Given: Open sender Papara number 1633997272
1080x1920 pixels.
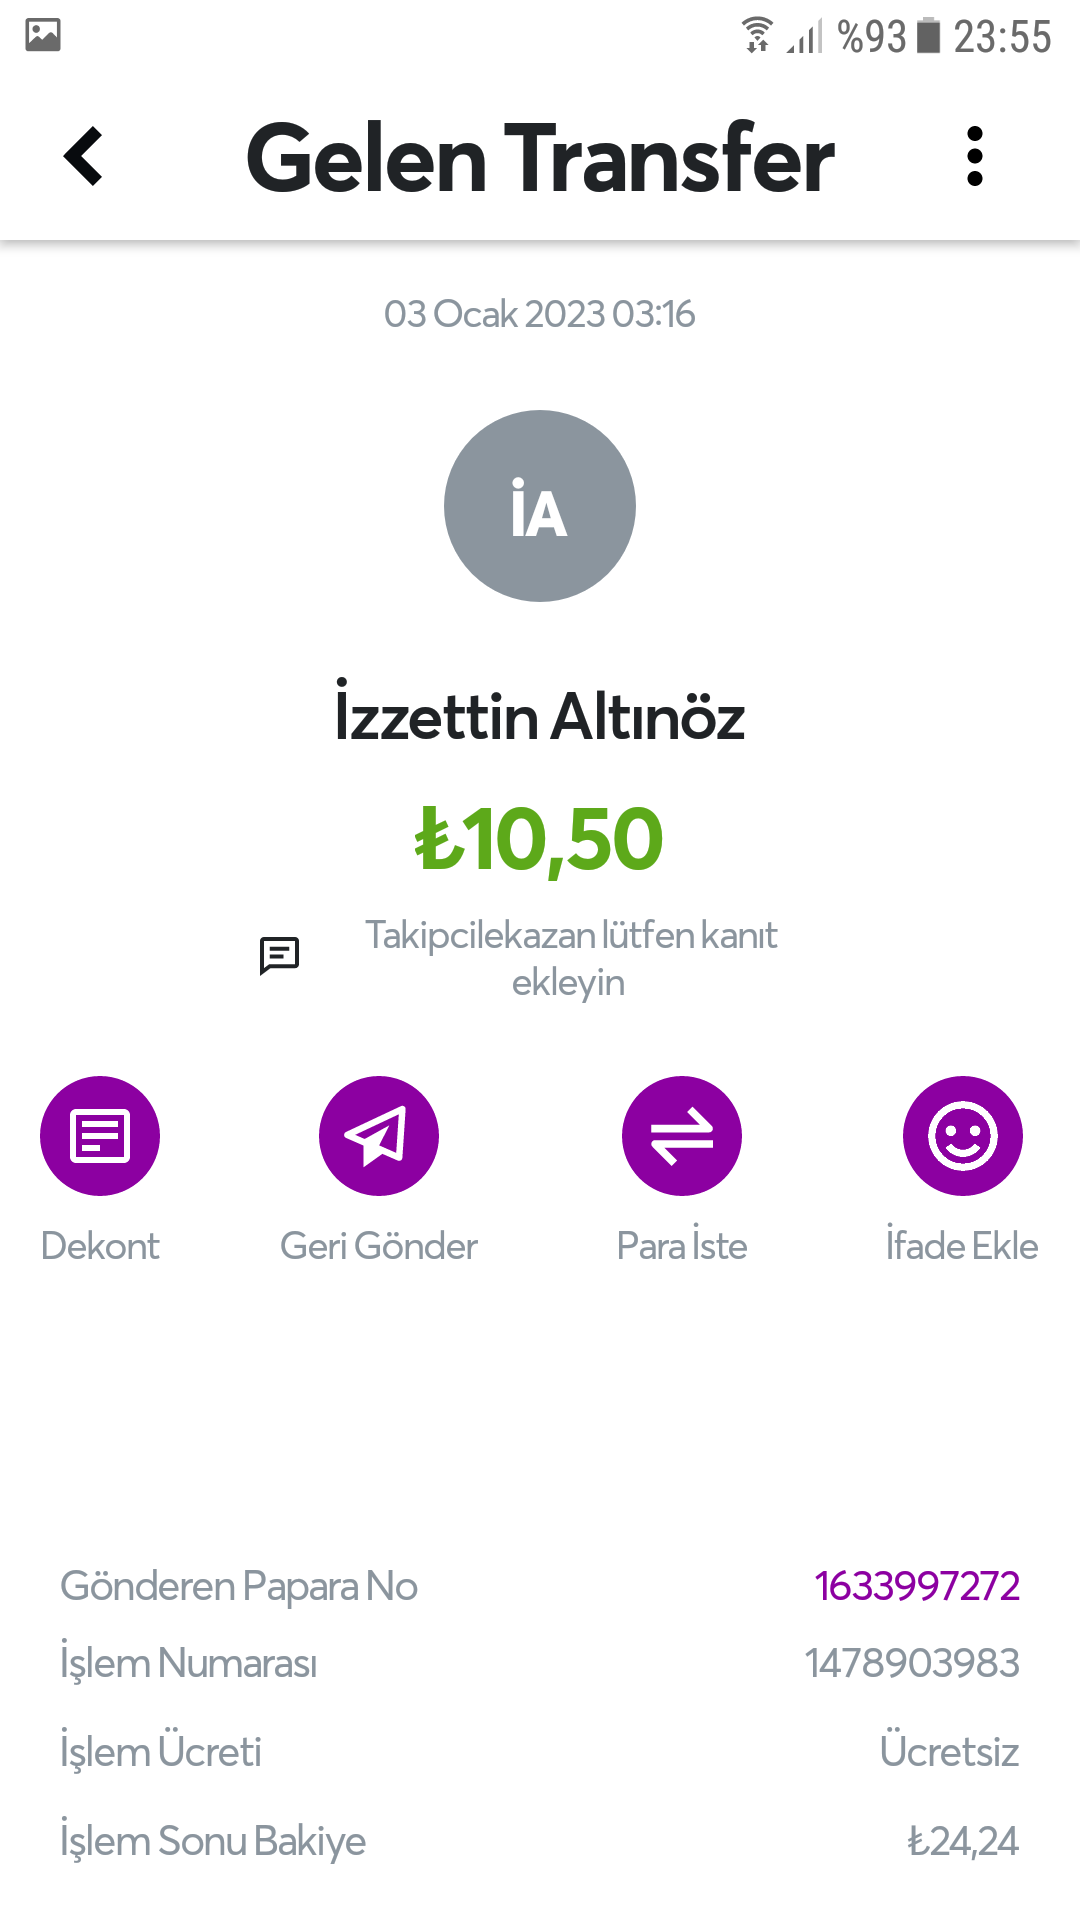Looking at the screenshot, I should [x=916, y=1586].
